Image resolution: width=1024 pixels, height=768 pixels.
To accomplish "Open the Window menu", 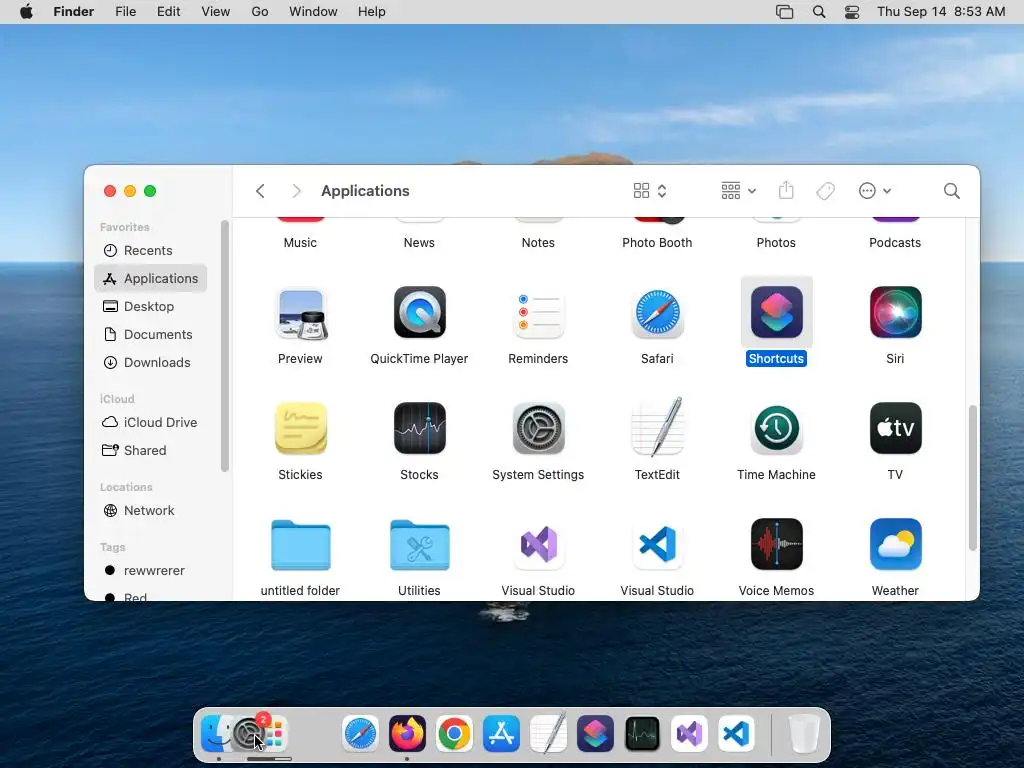I will [x=313, y=12].
